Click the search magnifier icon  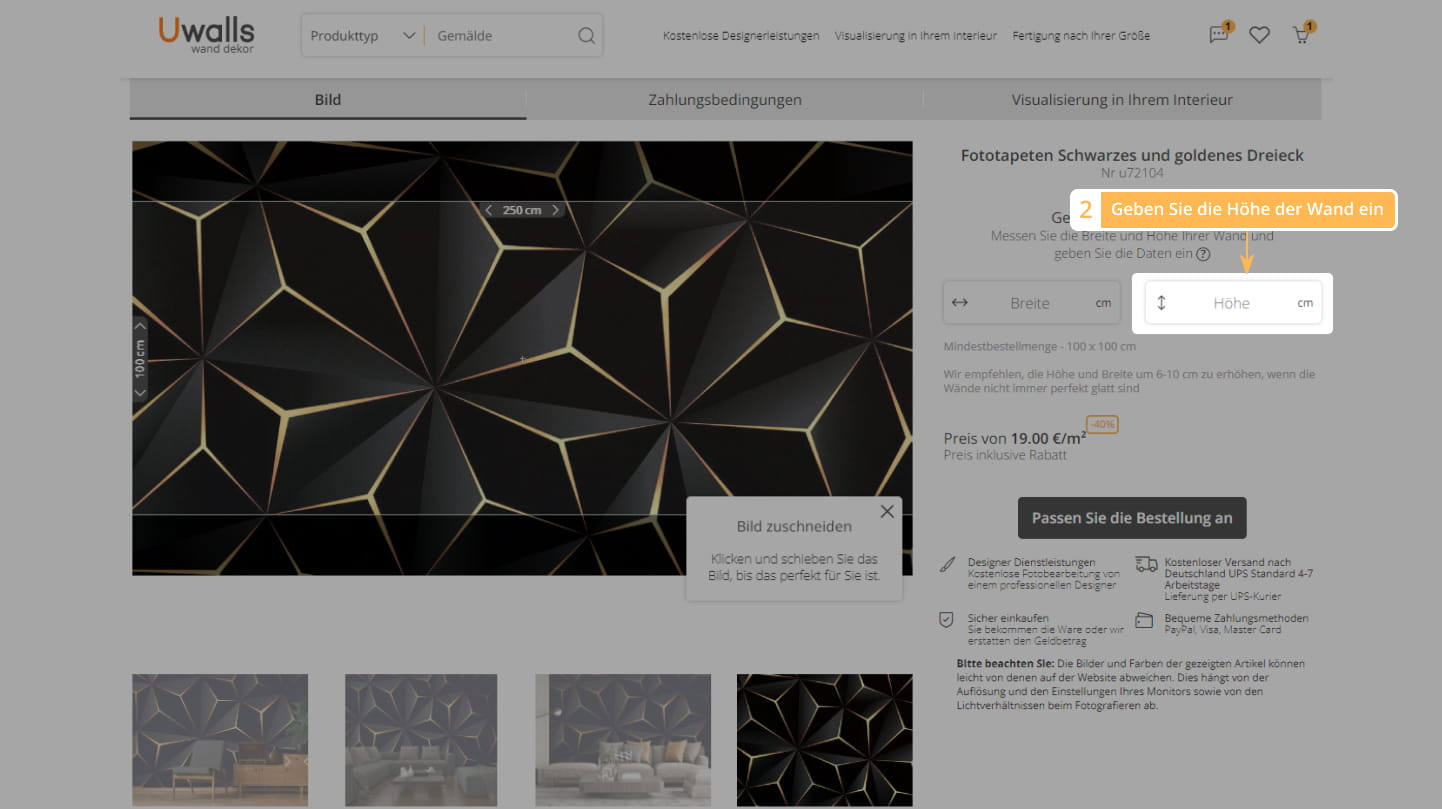tap(586, 36)
